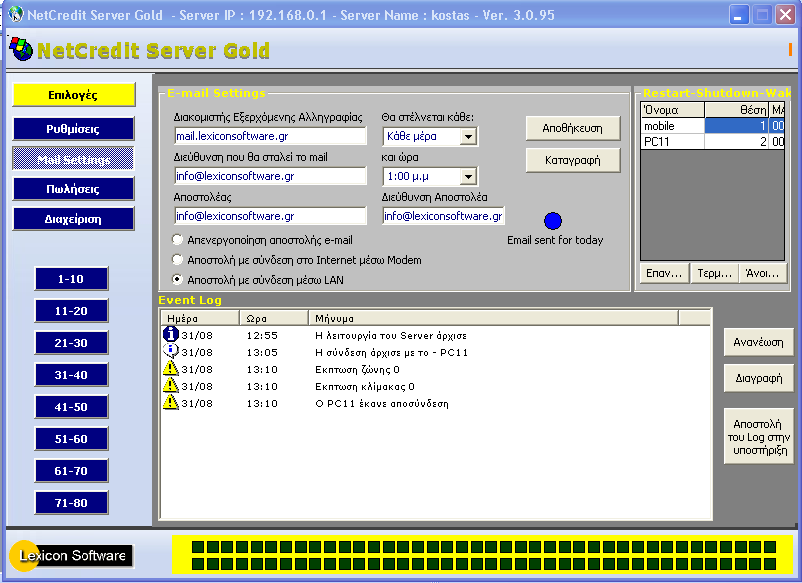Image resolution: width=802 pixels, height=583 pixels.
Task: Show stations 31-40
Action: tap(71, 375)
